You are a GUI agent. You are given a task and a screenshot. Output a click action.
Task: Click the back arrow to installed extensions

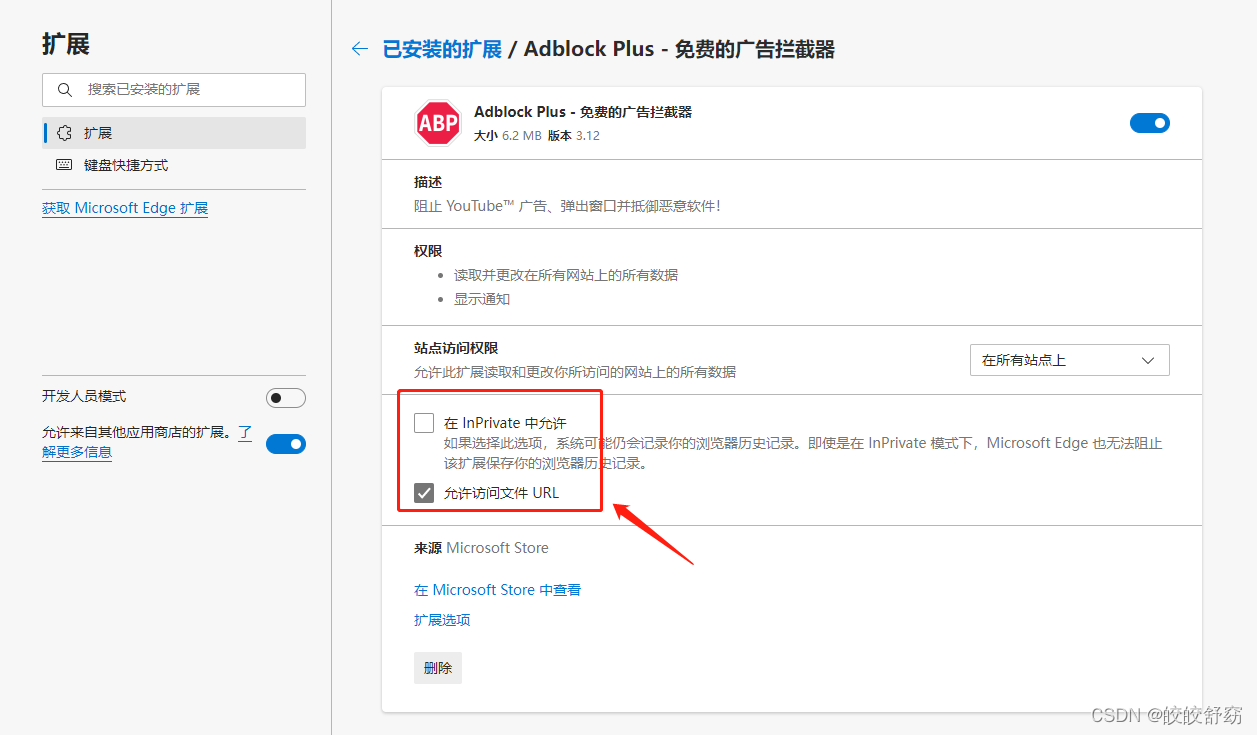[360, 49]
